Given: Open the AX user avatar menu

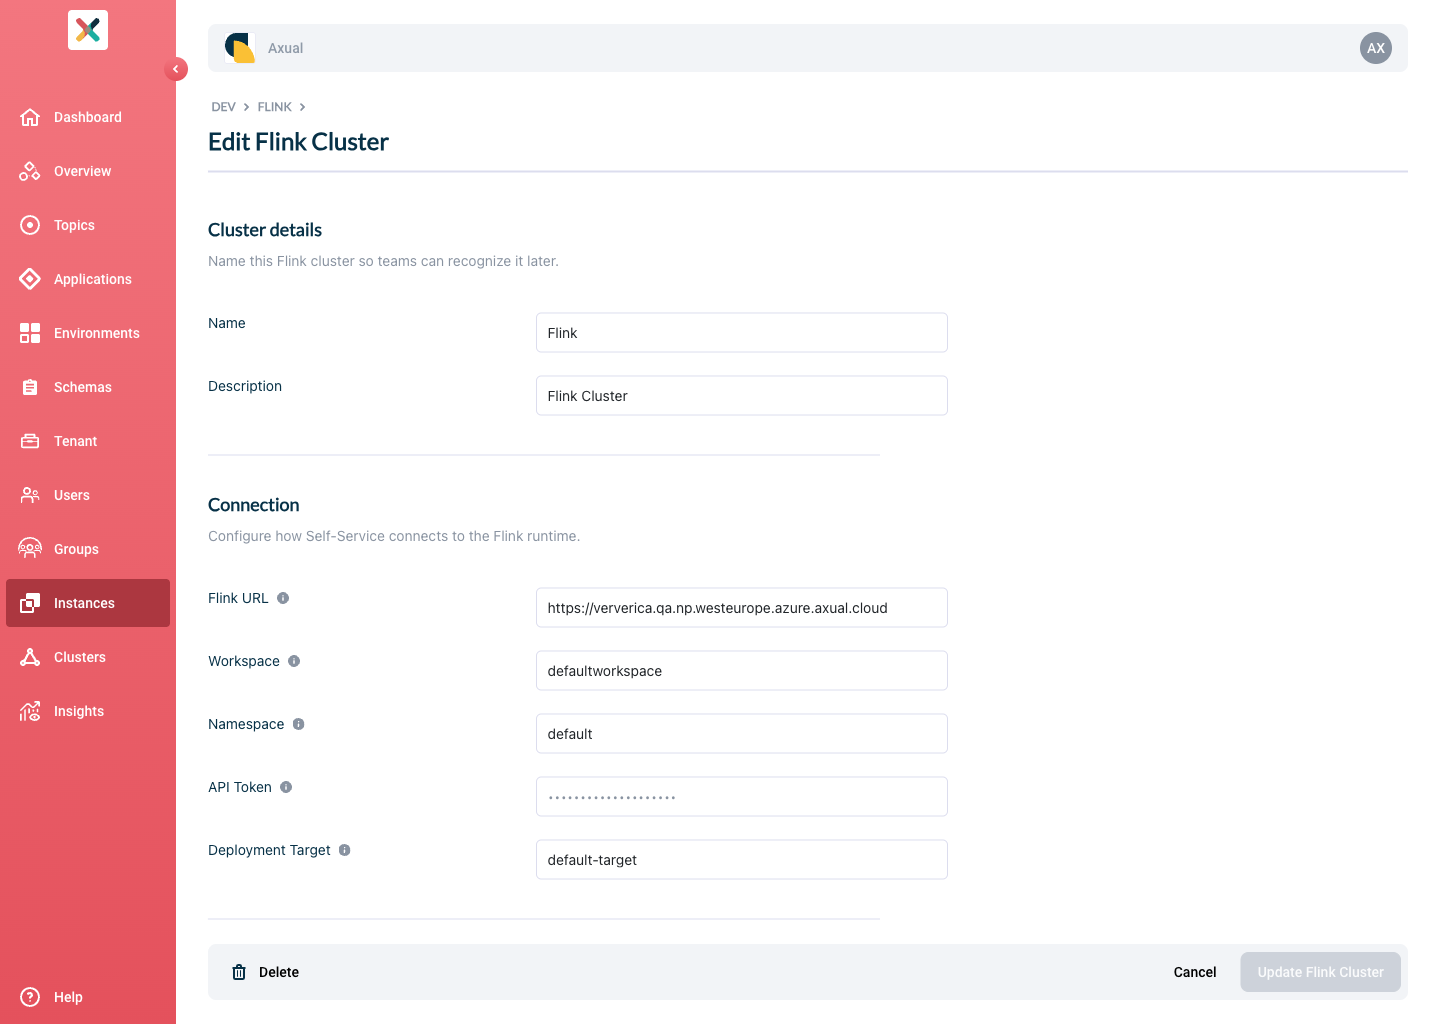Looking at the screenshot, I should tap(1376, 48).
